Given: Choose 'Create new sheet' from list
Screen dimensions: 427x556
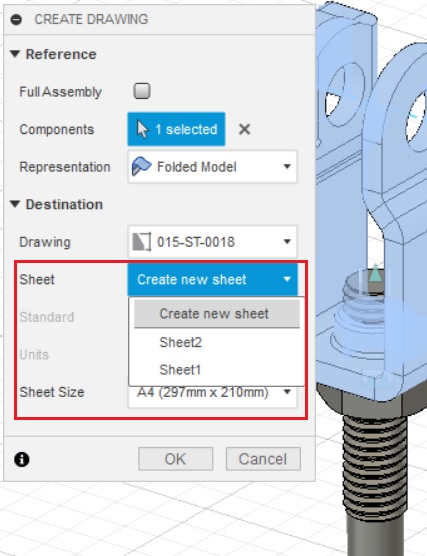Looking at the screenshot, I should tap(217, 313).
